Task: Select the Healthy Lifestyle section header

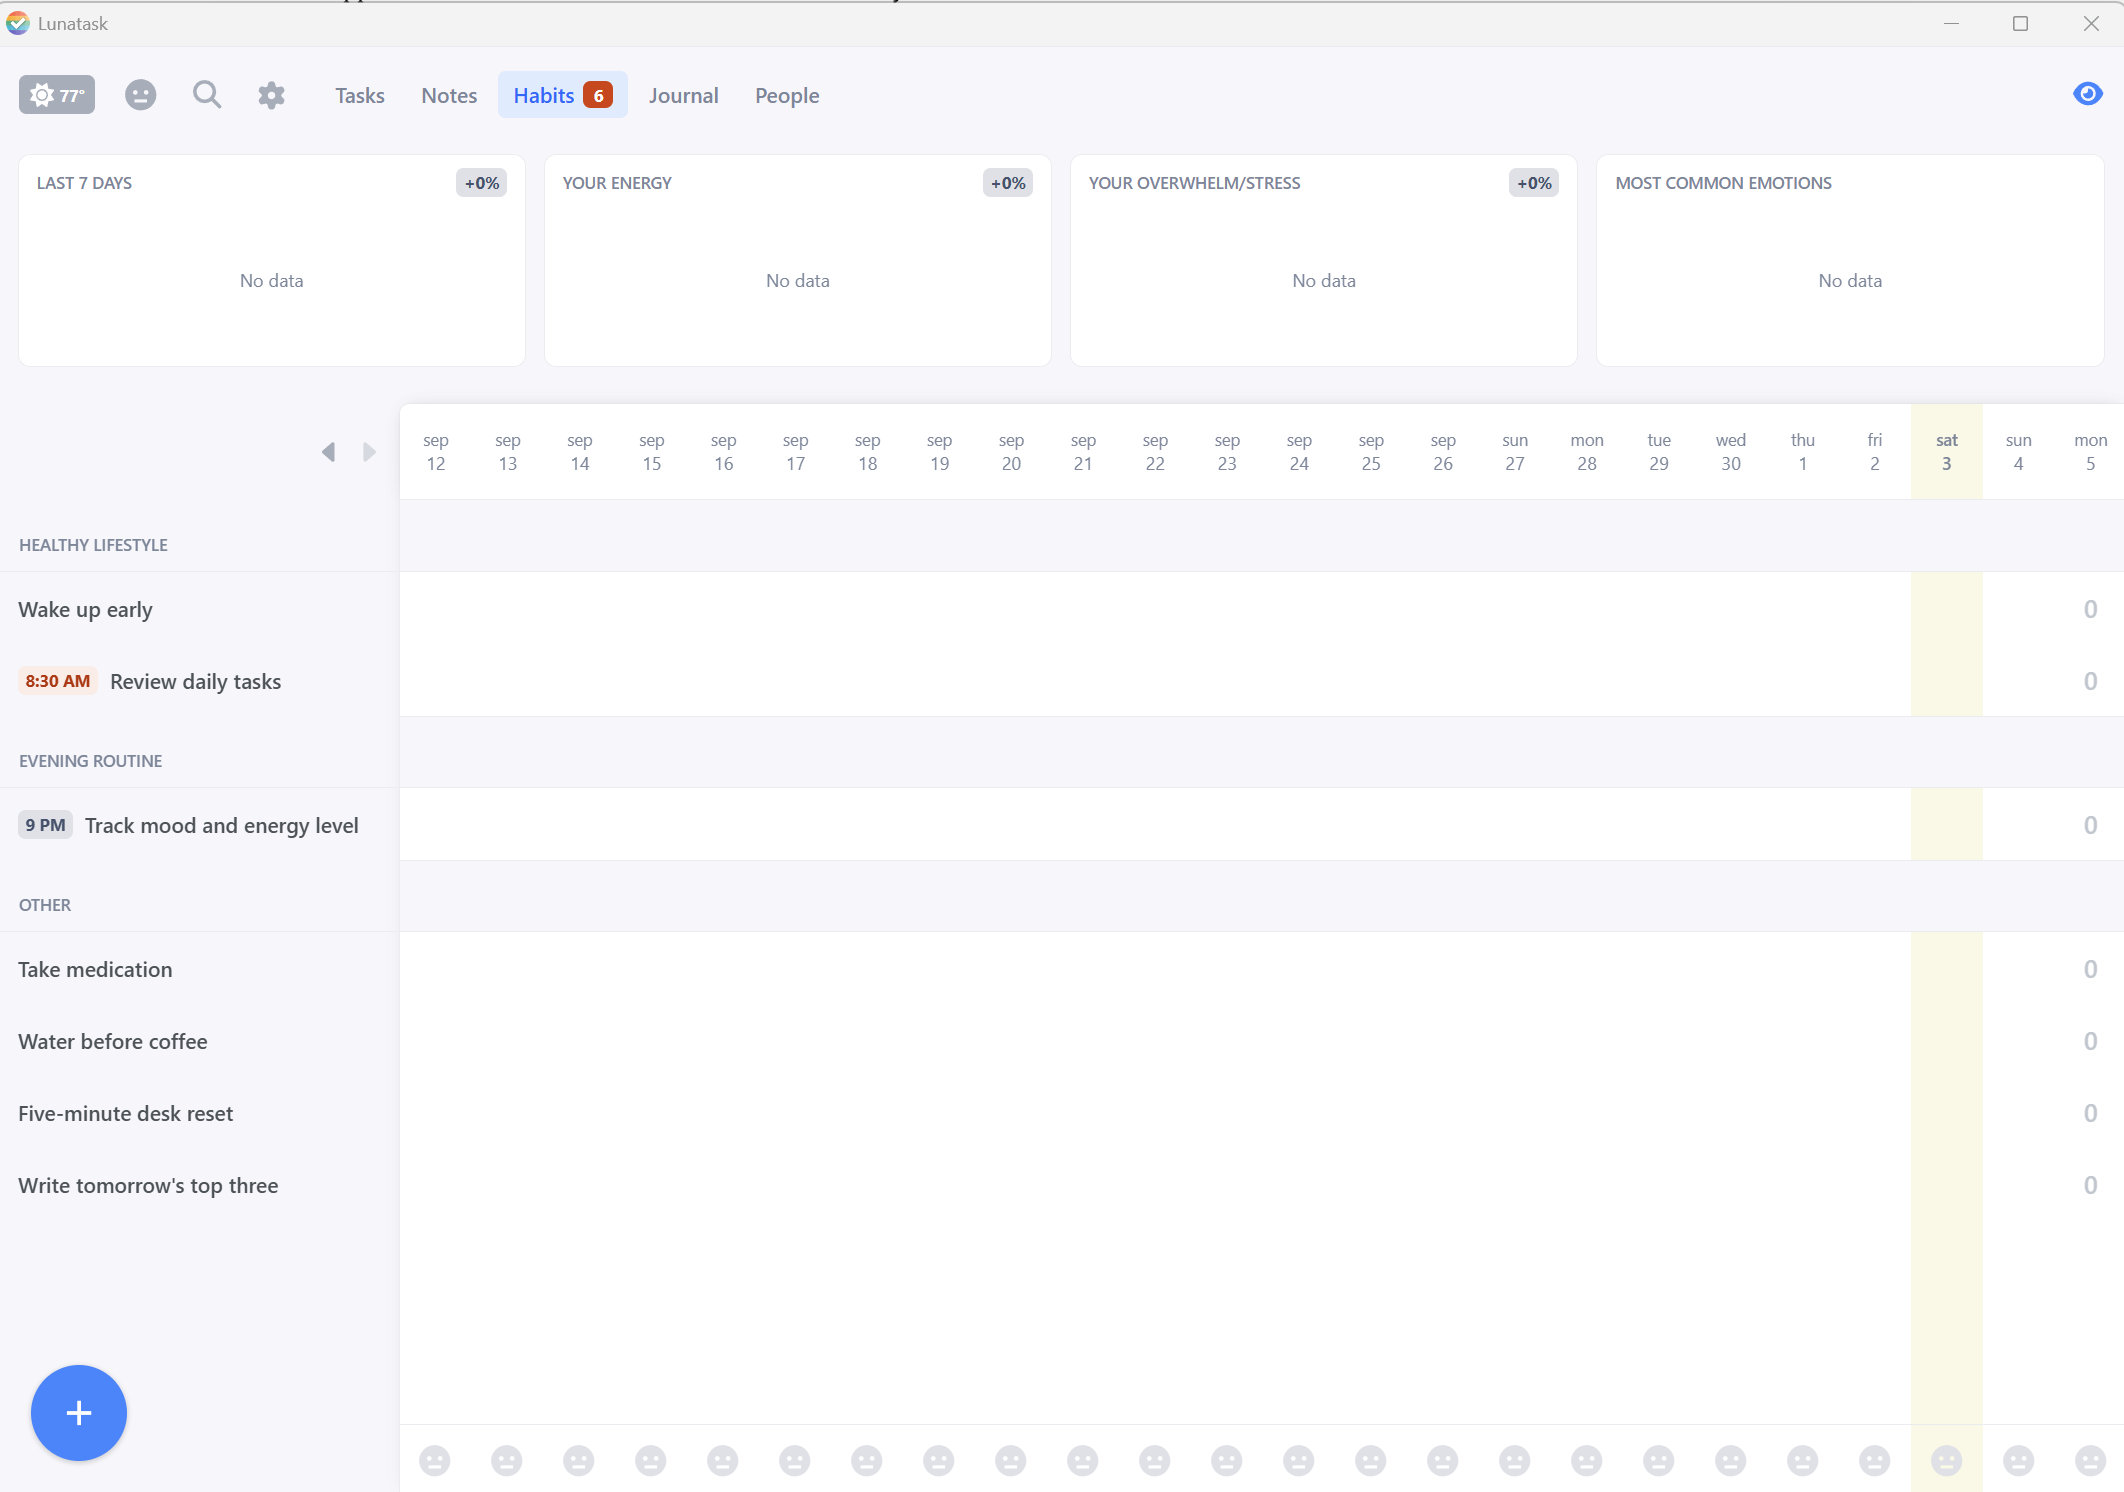Action: point(93,545)
